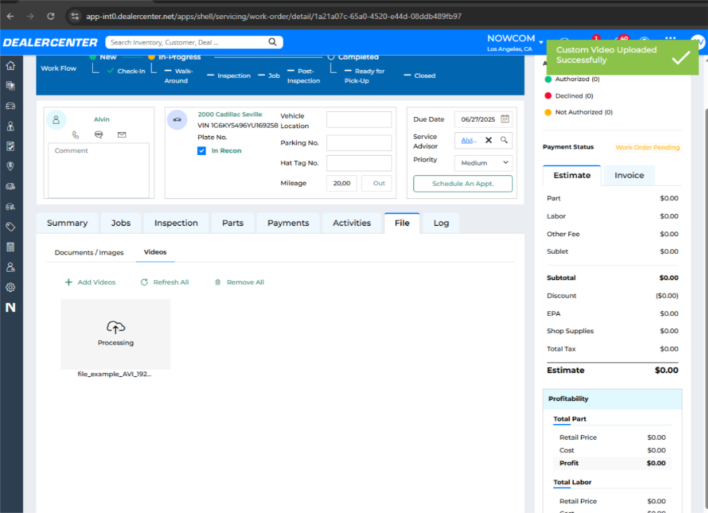Click Add Videos button
Image resolution: width=708 pixels, height=513 pixels.
coord(90,282)
